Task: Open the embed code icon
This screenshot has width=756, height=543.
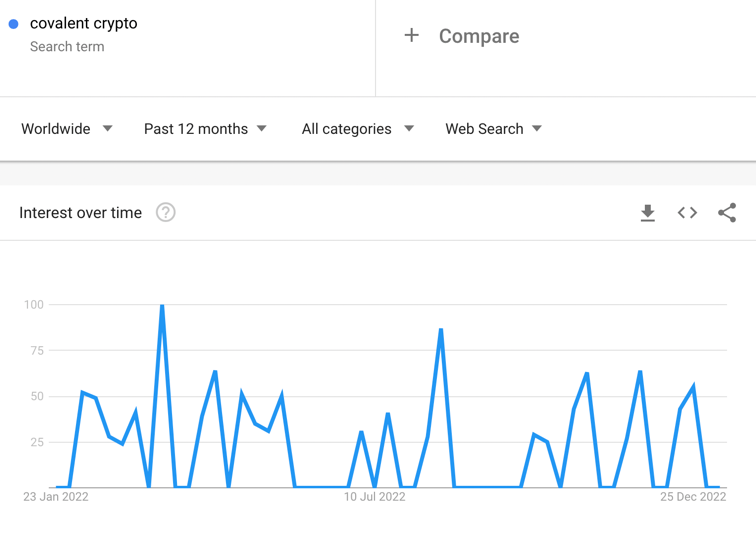Action: click(x=687, y=213)
